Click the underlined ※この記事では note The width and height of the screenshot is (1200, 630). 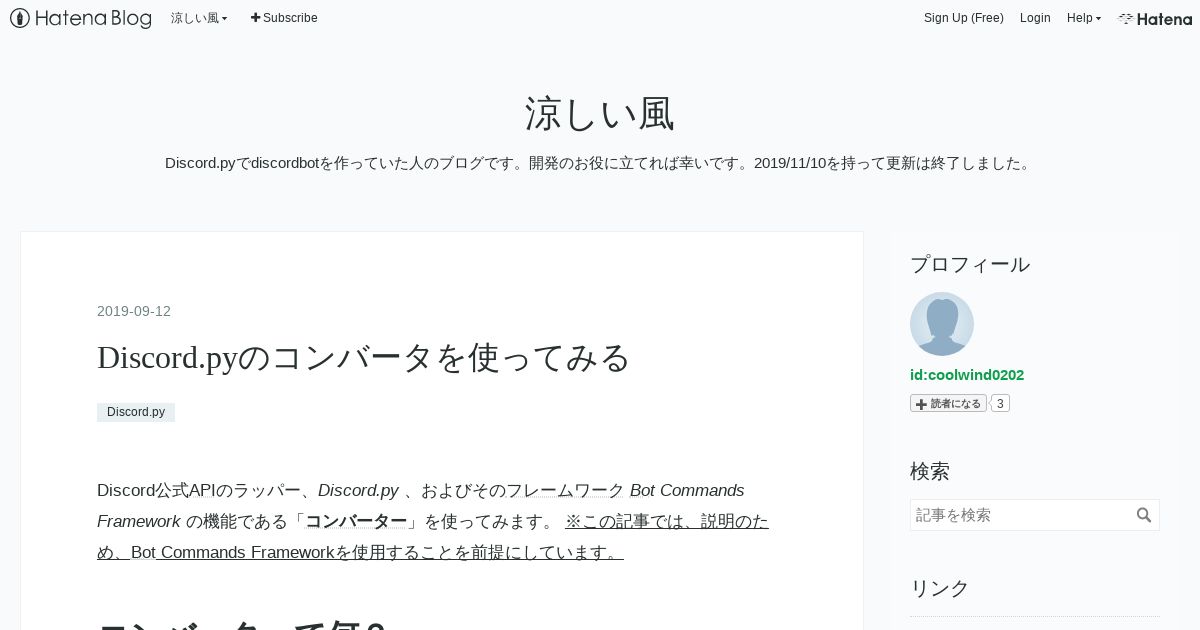click(433, 536)
